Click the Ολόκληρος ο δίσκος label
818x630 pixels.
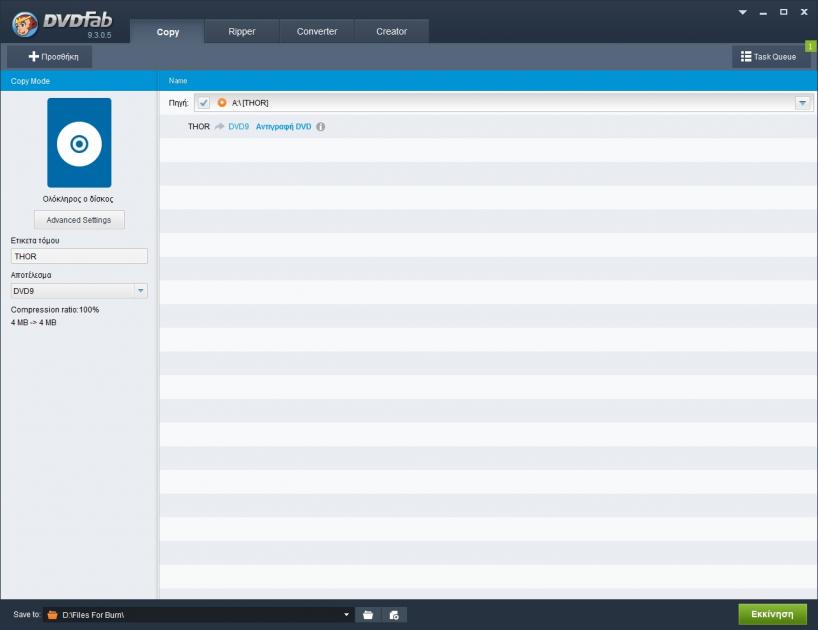click(78, 199)
